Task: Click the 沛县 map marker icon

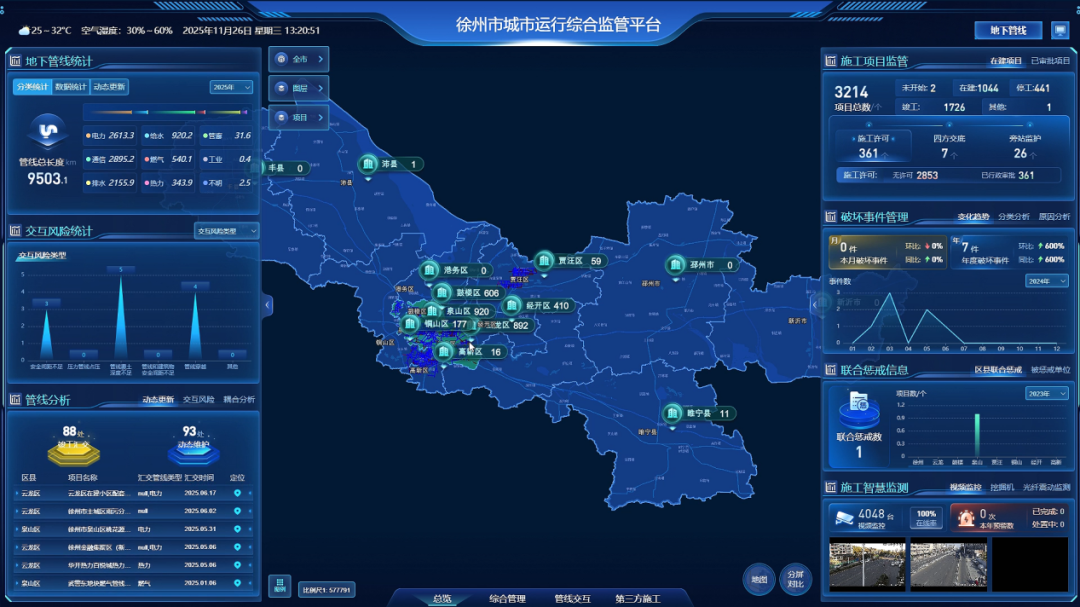Action: pyautogui.click(x=368, y=164)
